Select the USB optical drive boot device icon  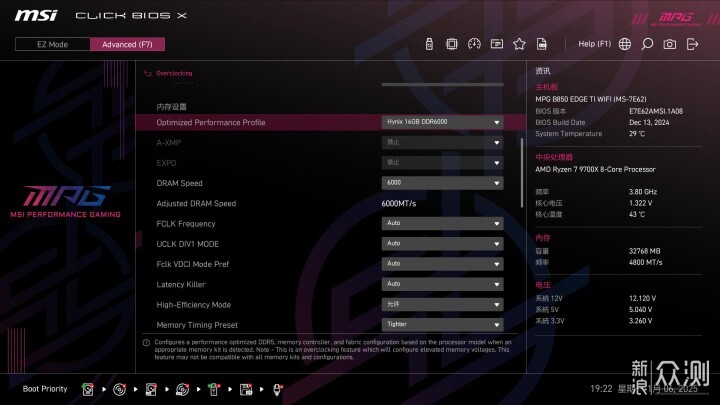point(183,389)
